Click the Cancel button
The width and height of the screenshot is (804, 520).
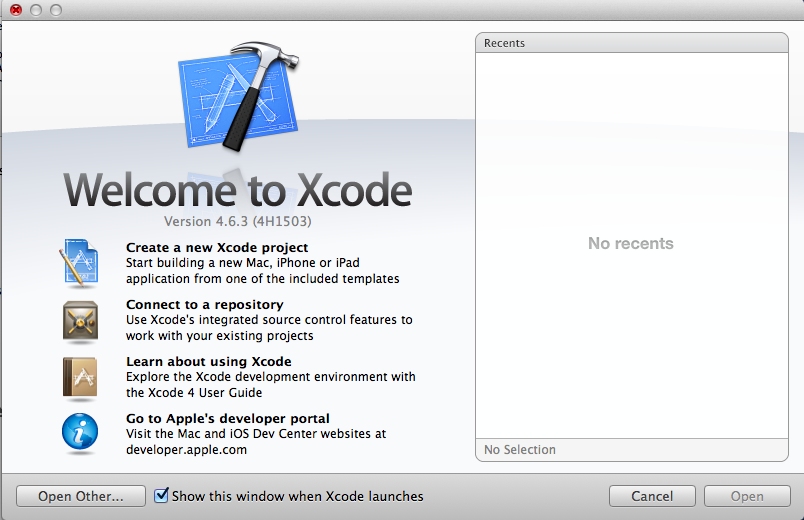652,496
